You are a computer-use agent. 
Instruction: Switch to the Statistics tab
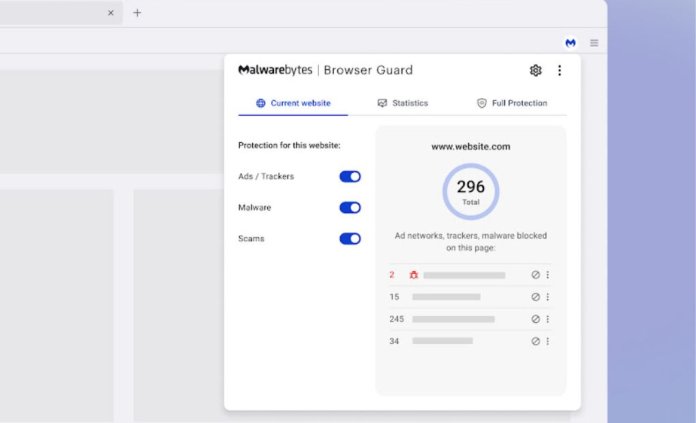click(x=402, y=103)
